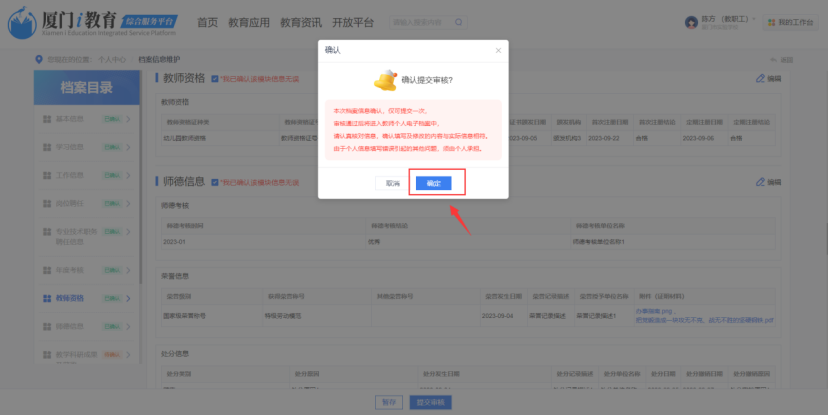Open the 教育资讯 menu
Screen dimensions: 829x416
point(299,22)
